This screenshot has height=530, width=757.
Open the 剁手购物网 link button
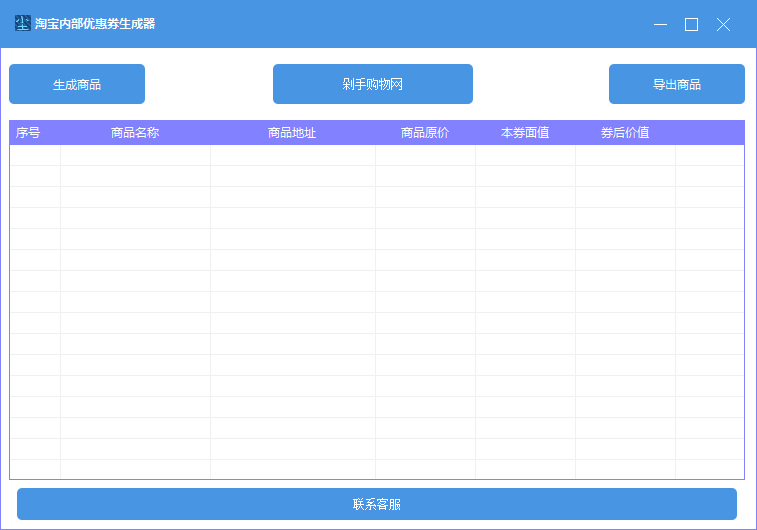(373, 84)
